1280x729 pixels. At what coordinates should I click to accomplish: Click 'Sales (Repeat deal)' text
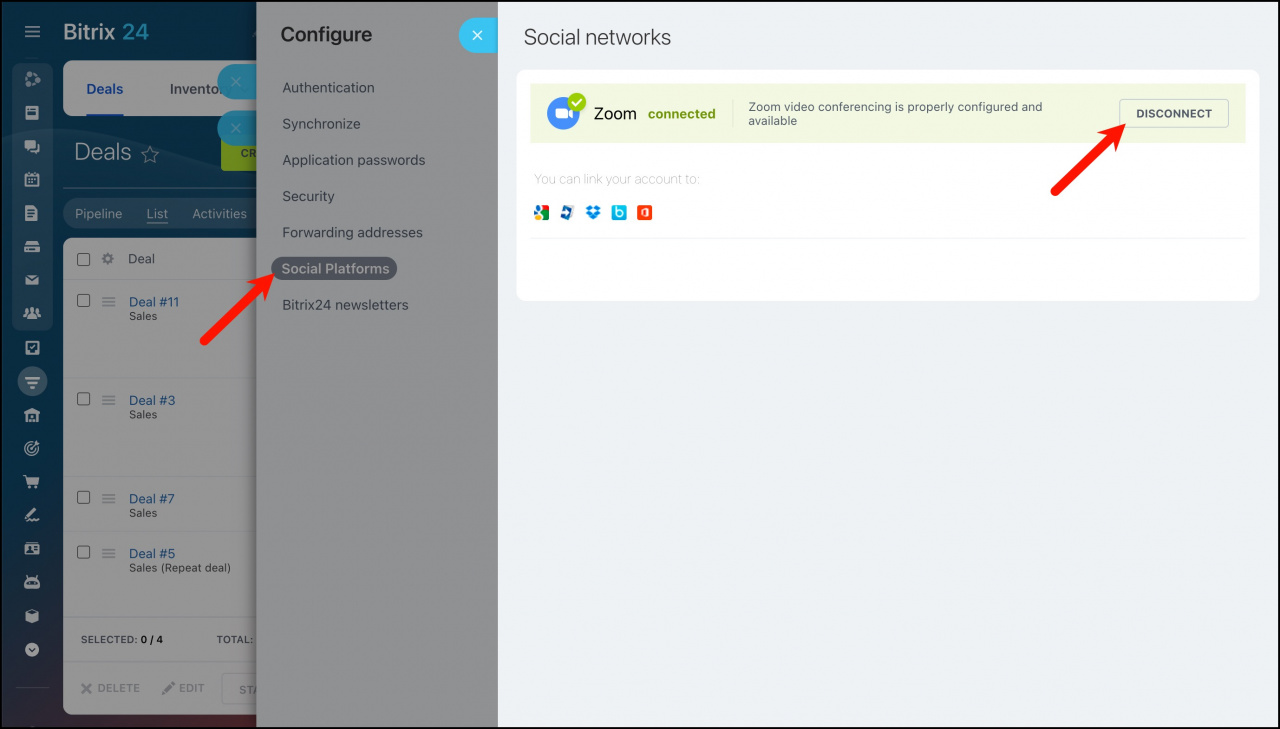coord(180,568)
